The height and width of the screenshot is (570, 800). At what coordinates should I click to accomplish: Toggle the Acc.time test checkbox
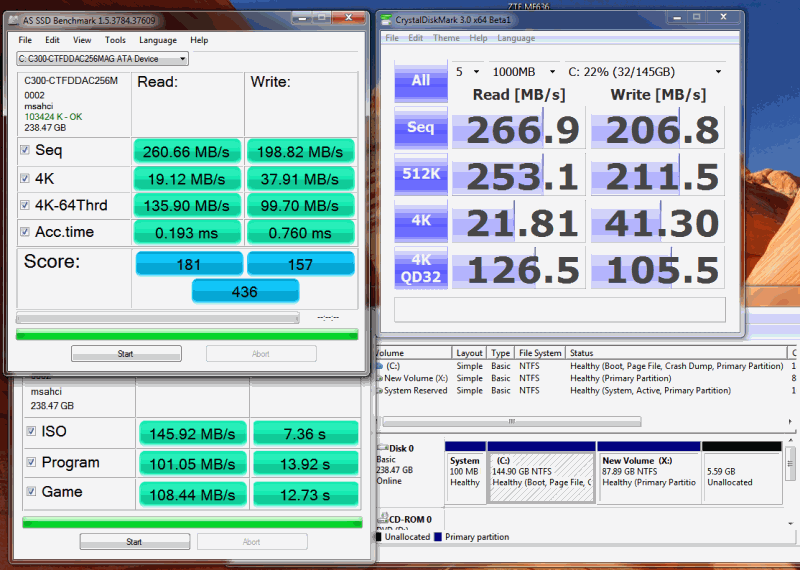click(24, 232)
